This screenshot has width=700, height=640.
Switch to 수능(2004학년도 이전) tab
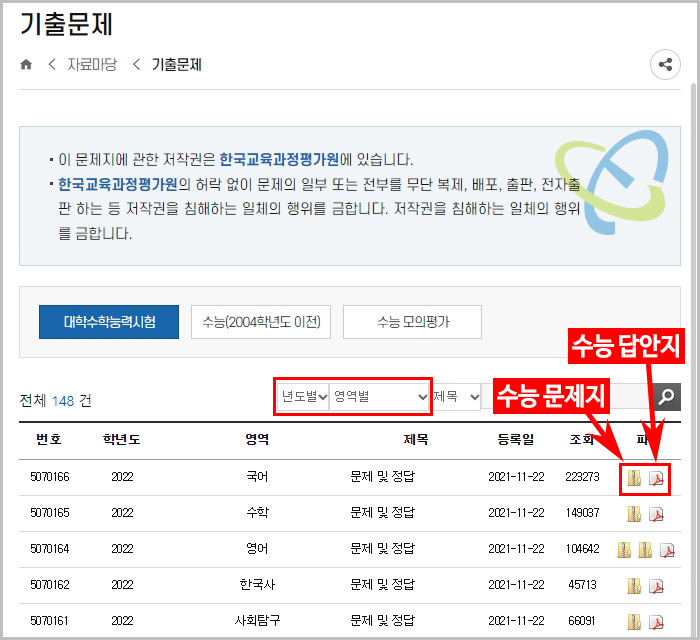point(261,322)
